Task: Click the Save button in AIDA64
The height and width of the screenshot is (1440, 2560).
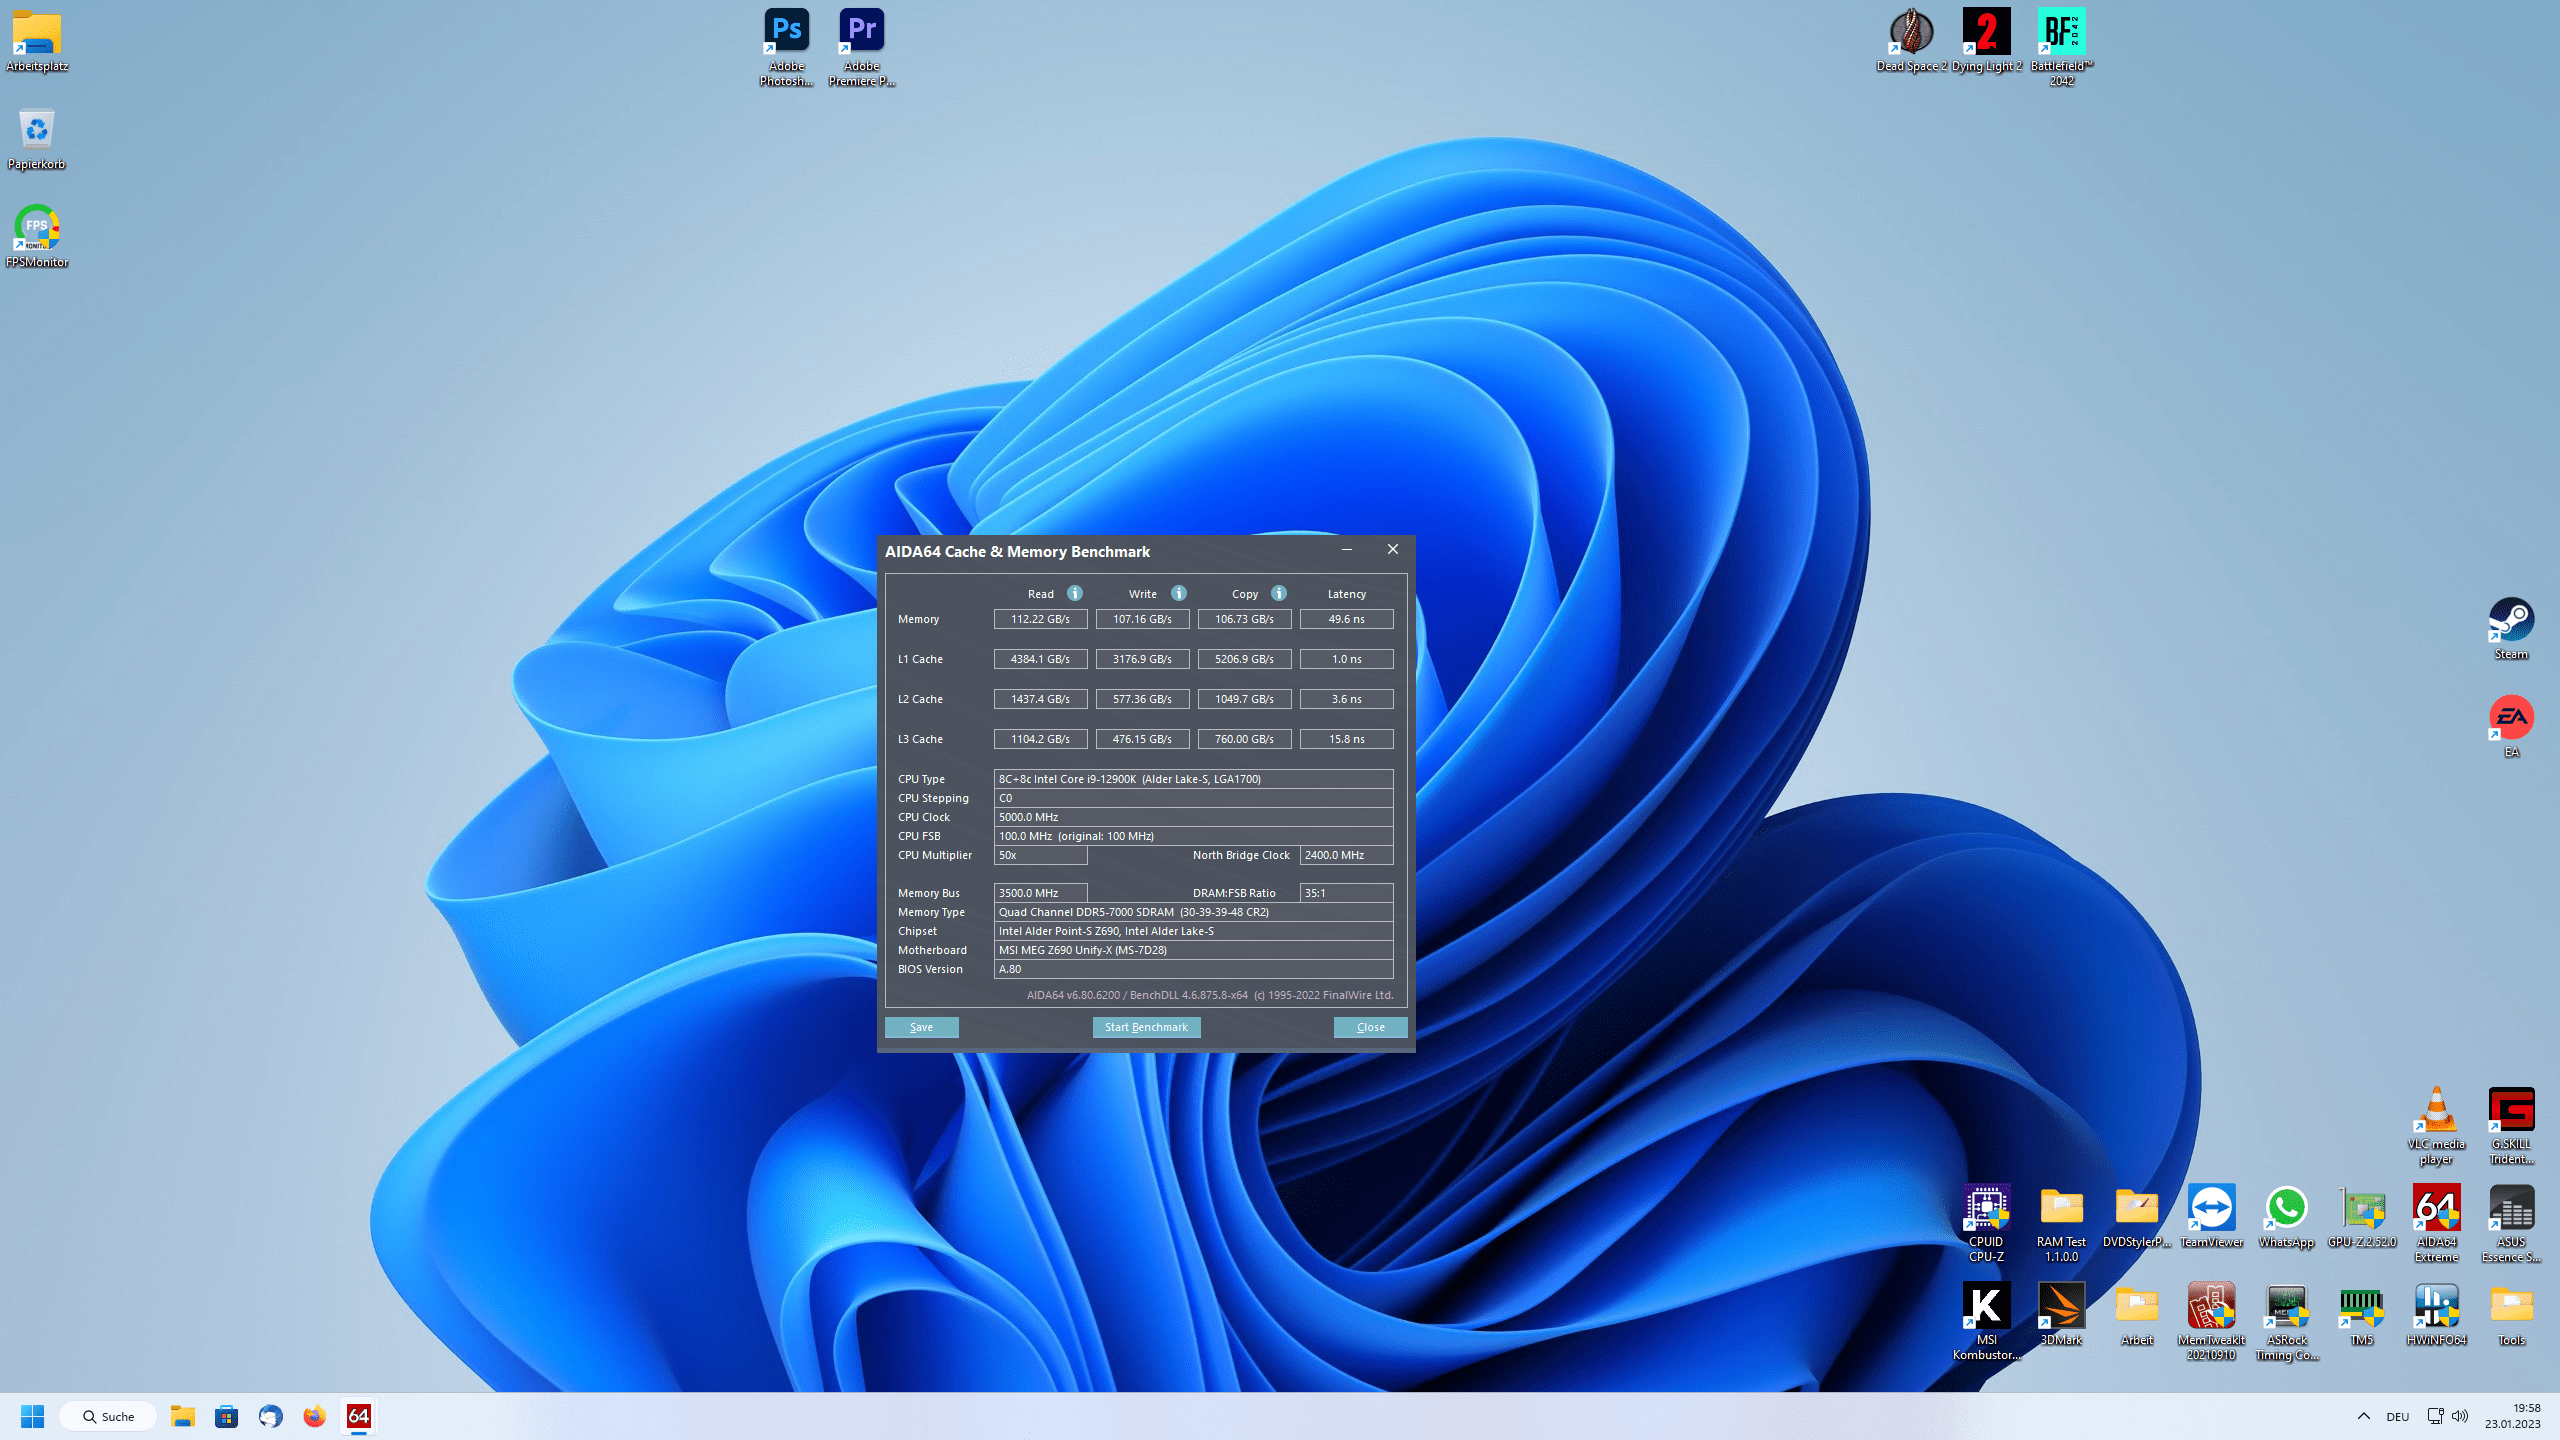Action: [921, 1027]
